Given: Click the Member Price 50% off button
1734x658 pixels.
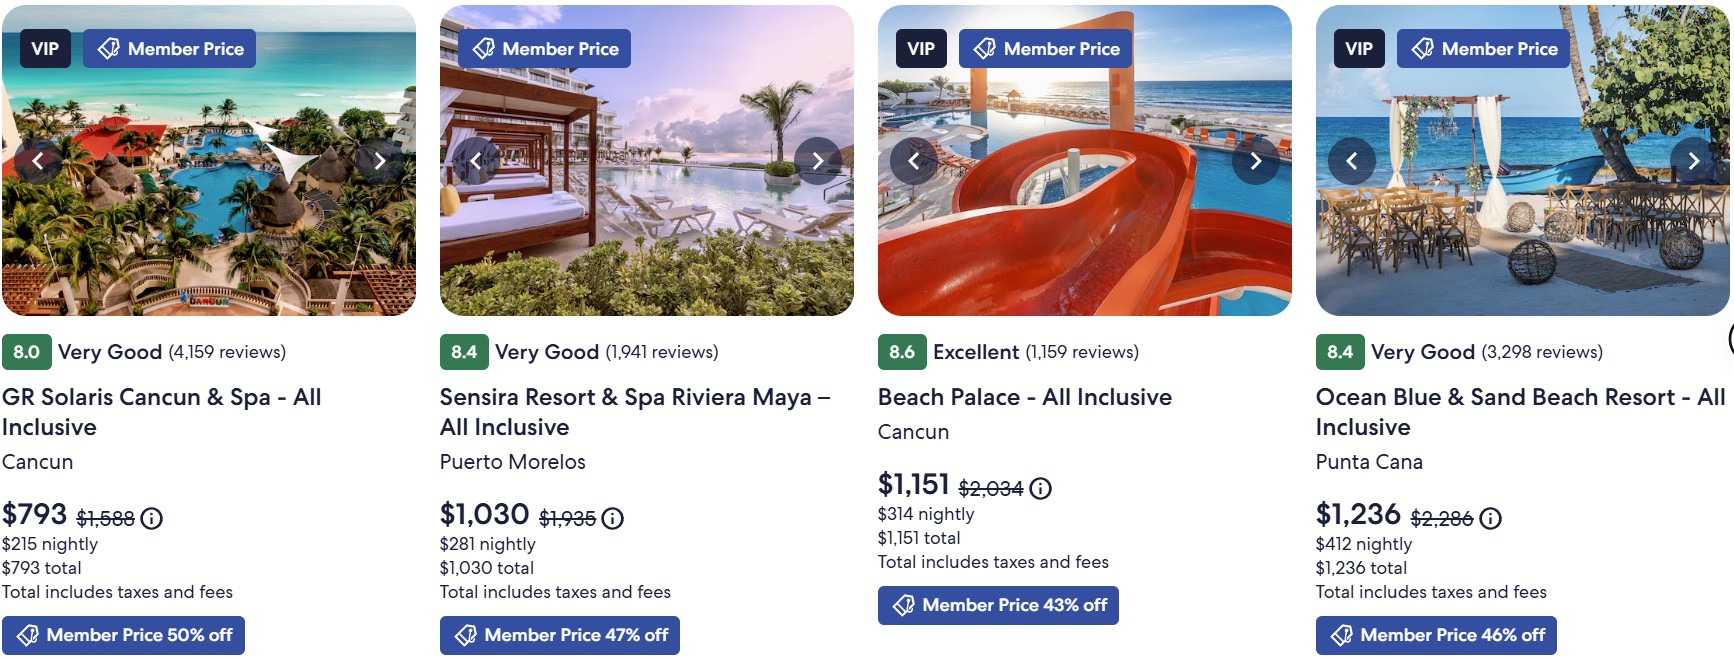Looking at the screenshot, I should 123,634.
